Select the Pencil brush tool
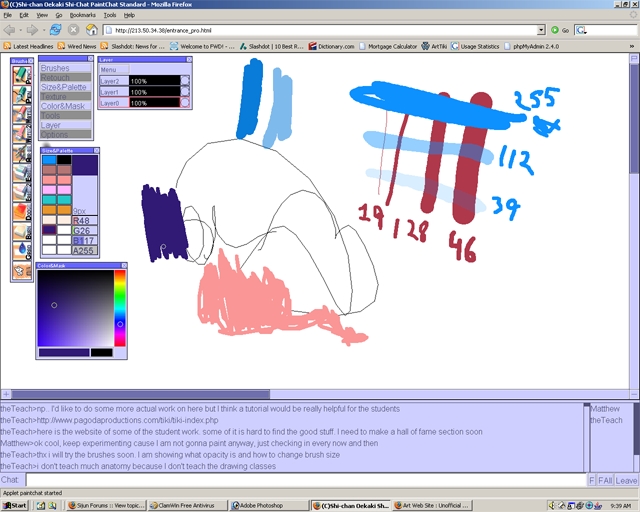Image resolution: width=640 pixels, height=512 pixels. [x=22, y=75]
